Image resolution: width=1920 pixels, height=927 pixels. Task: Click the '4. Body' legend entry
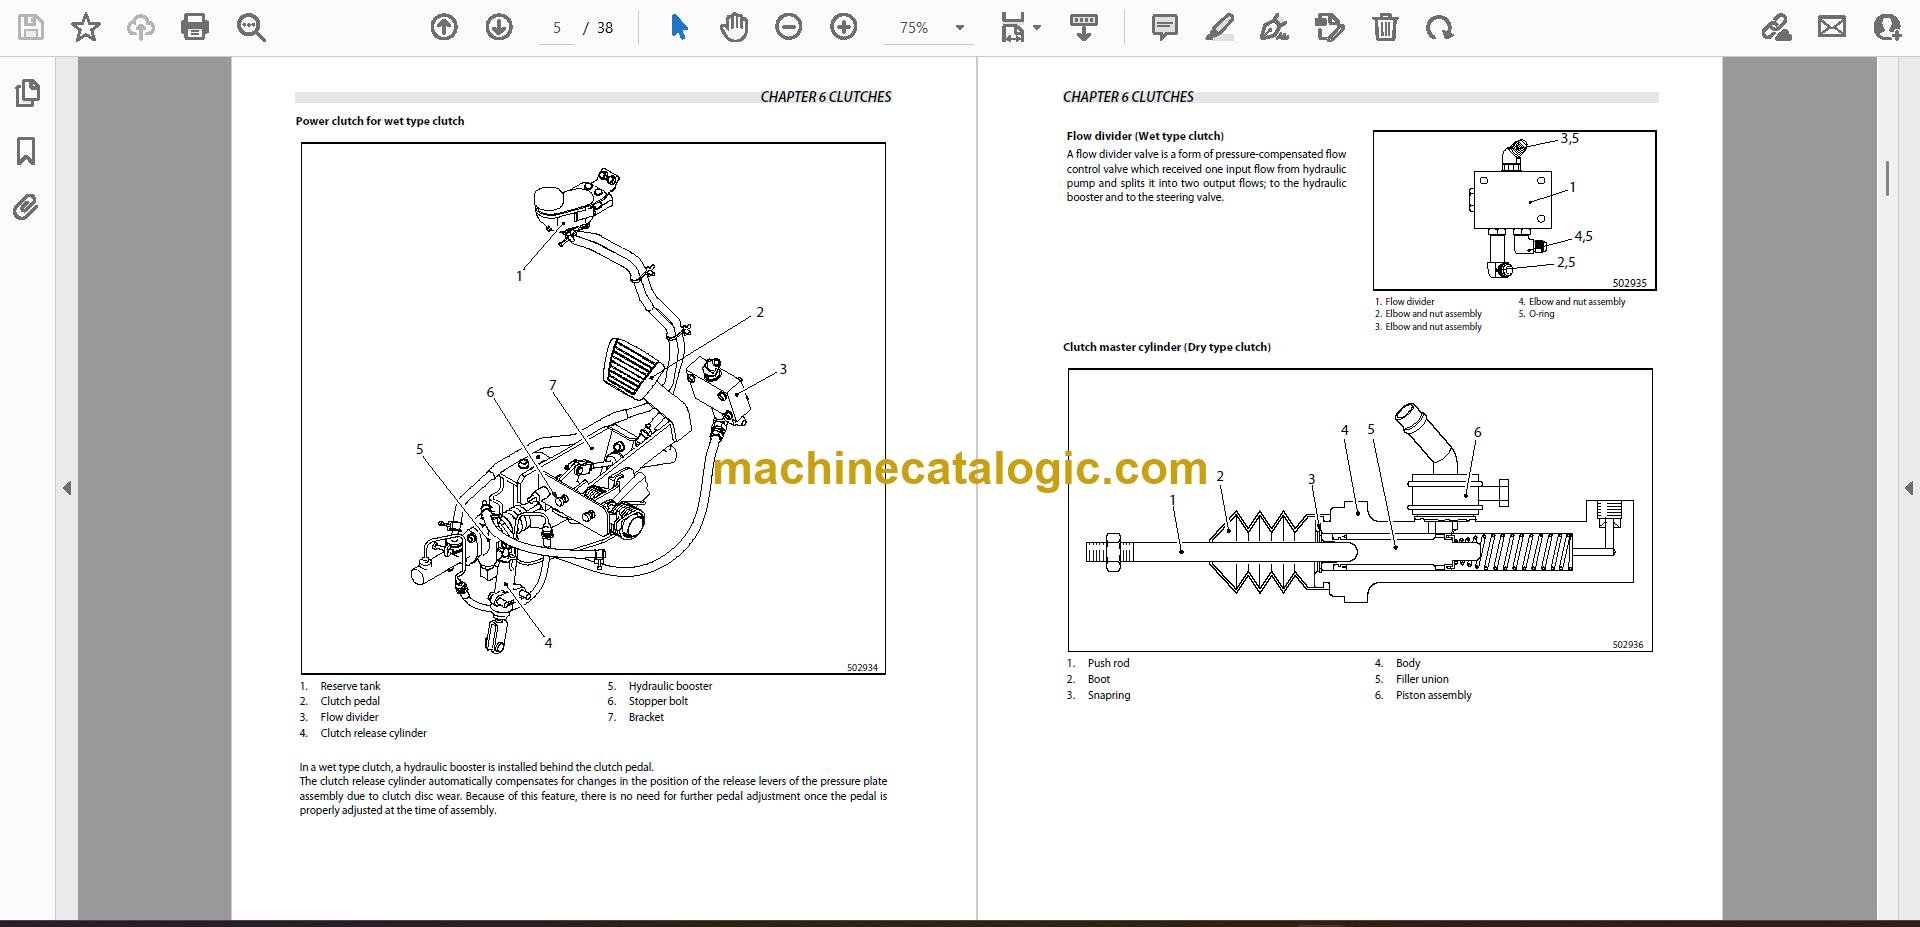[1397, 663]
